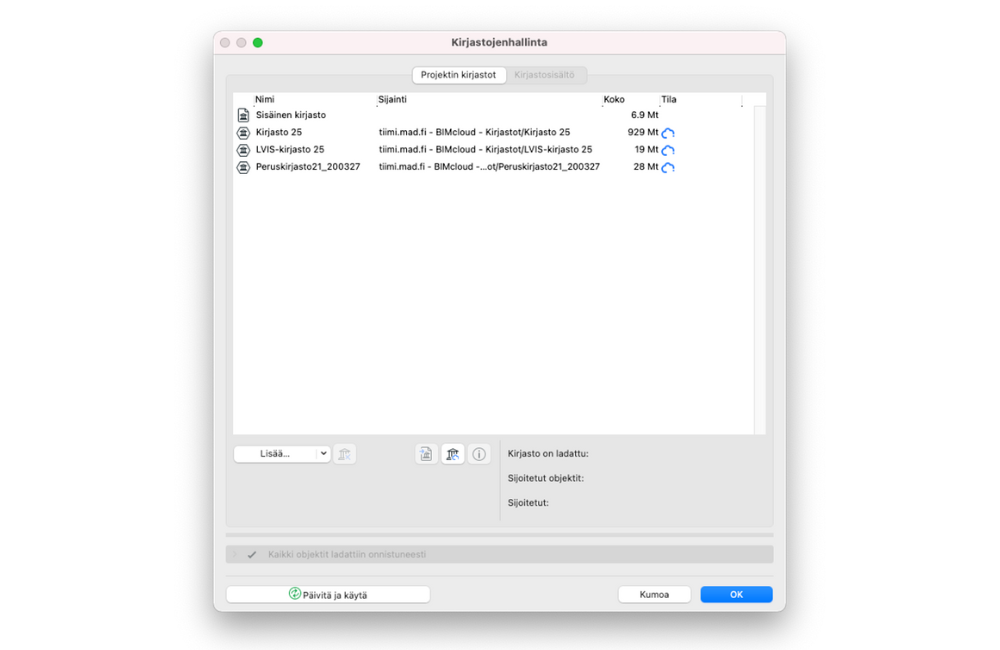Image resolution: width=1000 pixels, height=650 pixels.
Task: Click the 19 Mt size value
Action: click(x=646, y=149)
